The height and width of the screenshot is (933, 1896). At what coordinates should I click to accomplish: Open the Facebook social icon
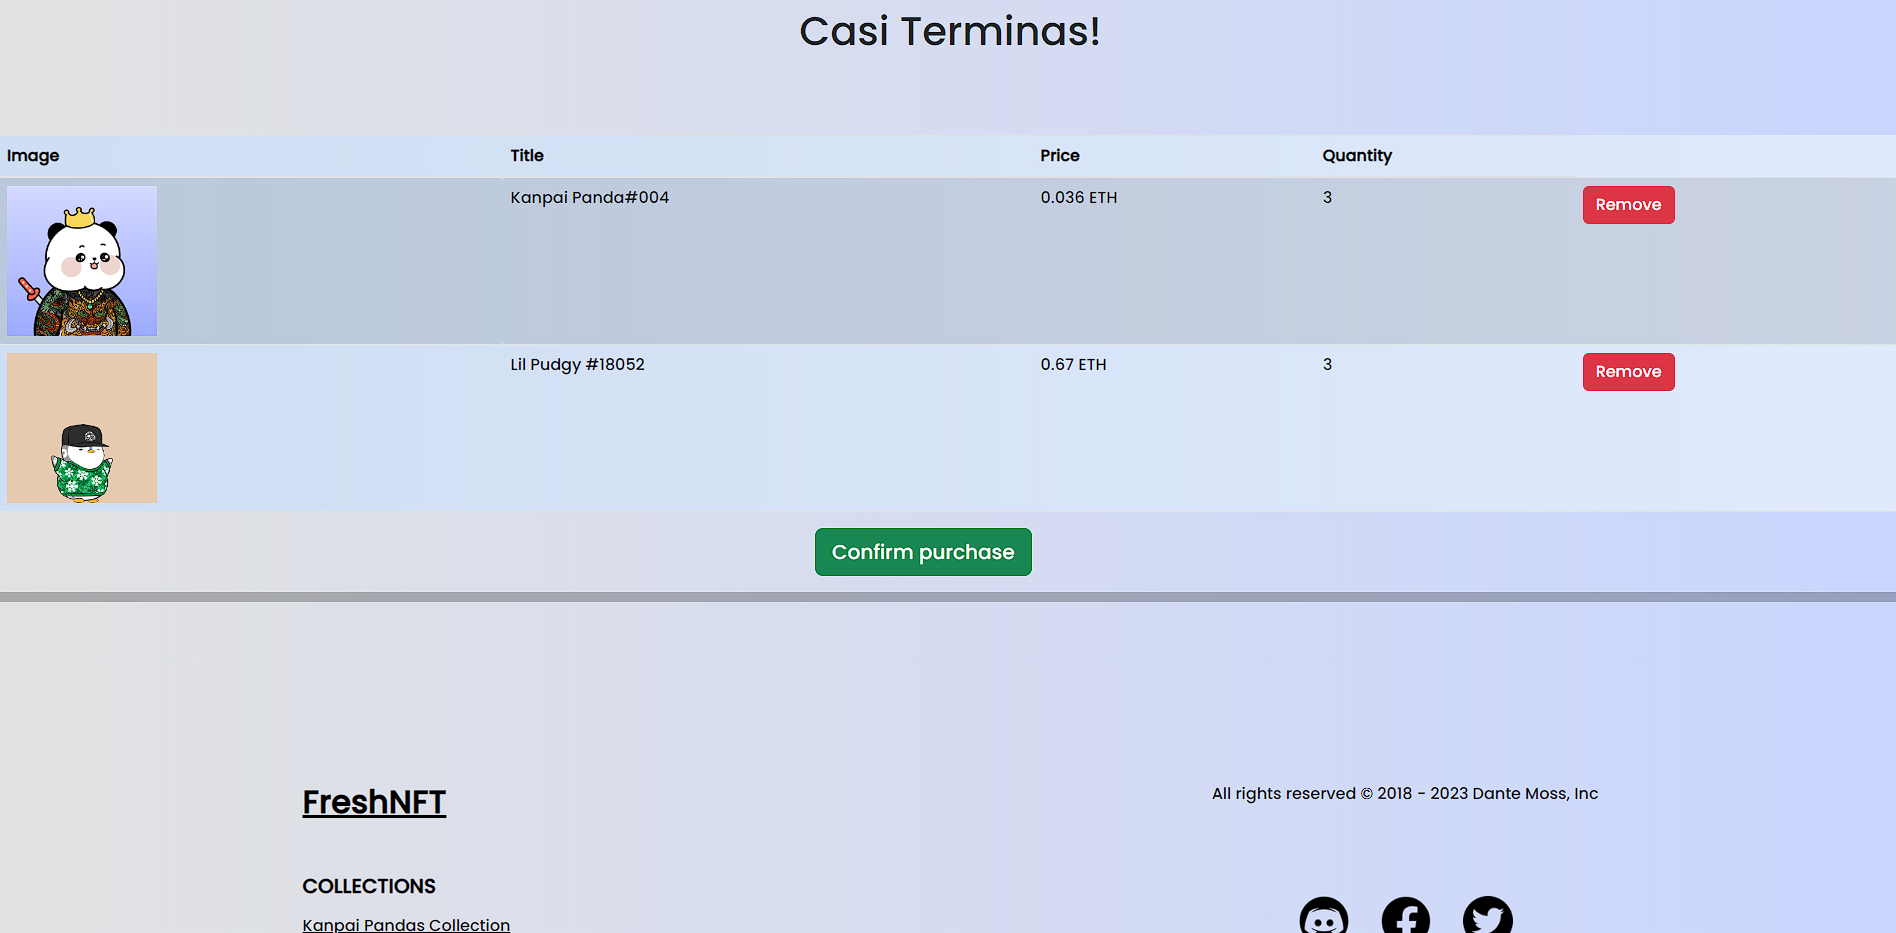point(1406,916)
